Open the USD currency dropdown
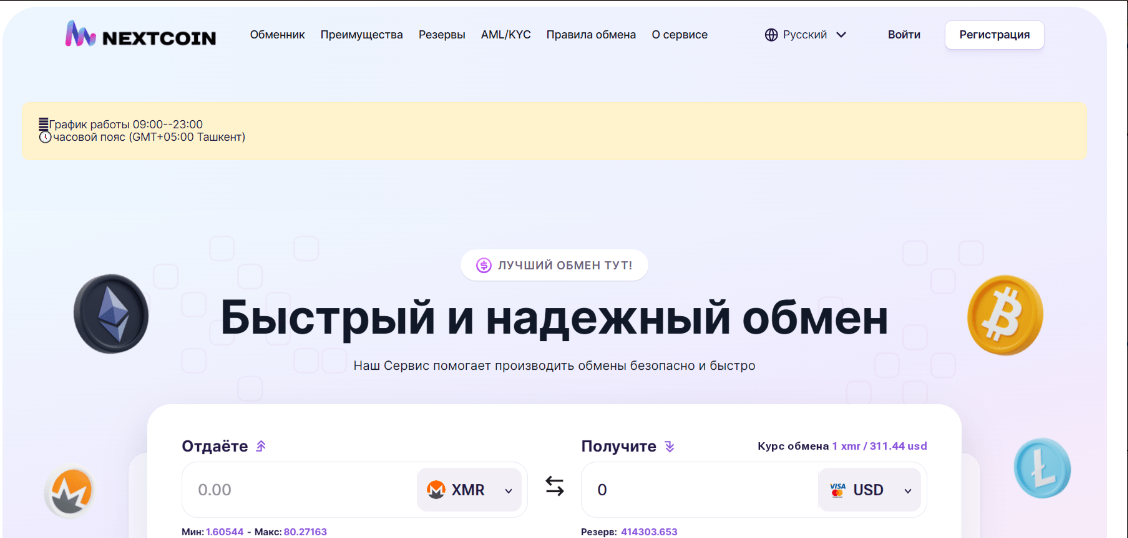 coord(869,490)
